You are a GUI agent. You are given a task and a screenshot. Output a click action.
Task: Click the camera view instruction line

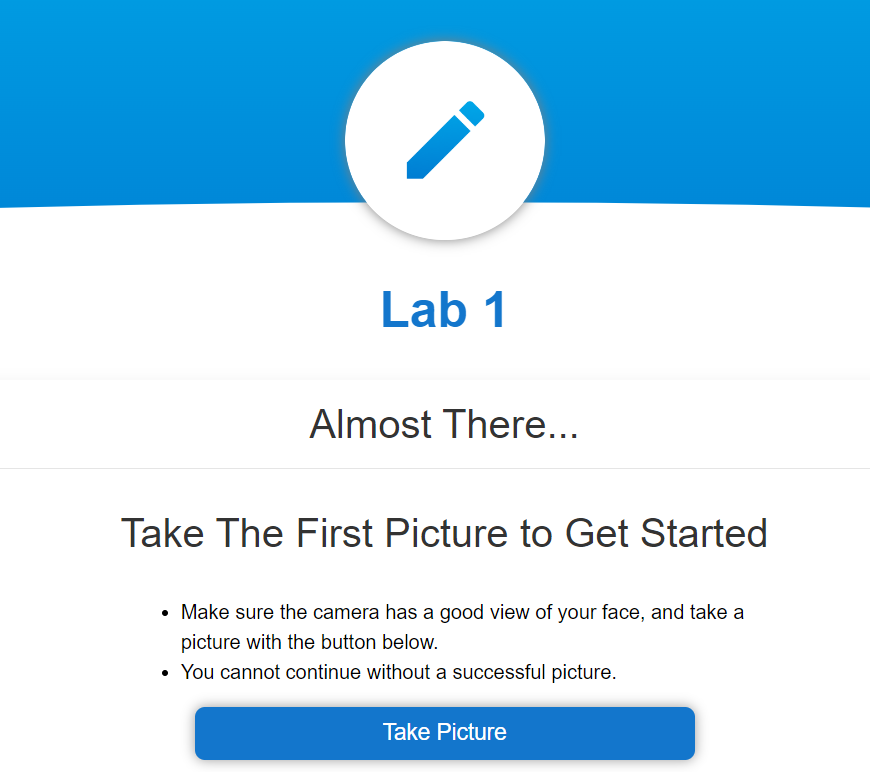point(462,612)
